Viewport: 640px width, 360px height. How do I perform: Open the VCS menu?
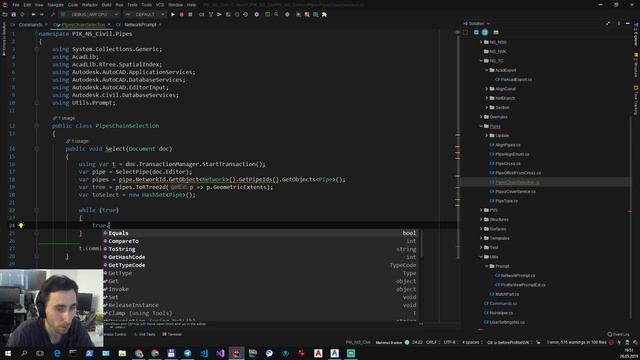coord(160,5)
